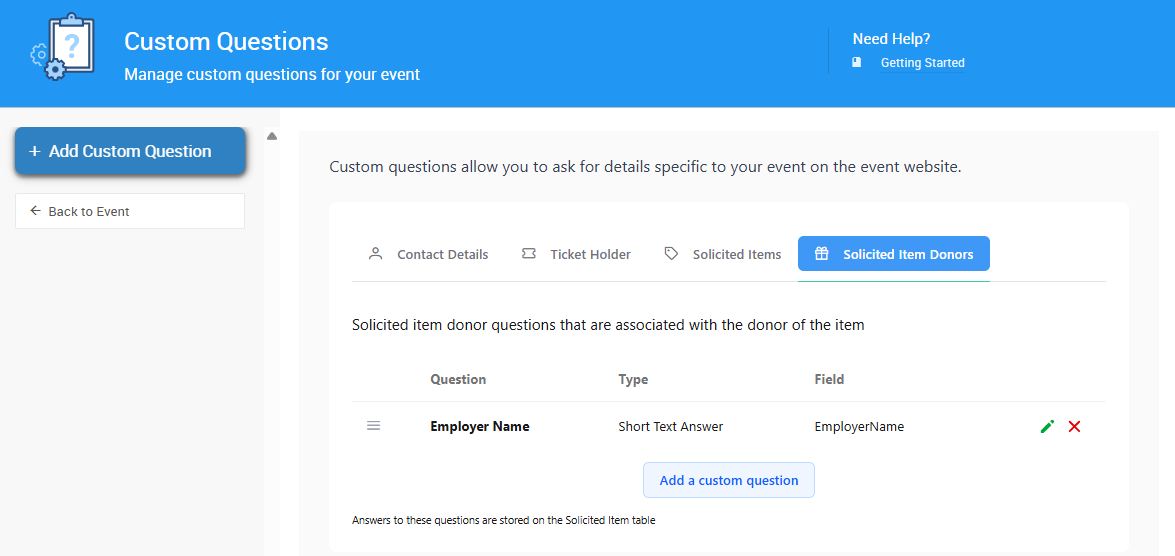Open the Ticket Holder tab
1175x556 pixels.
coord(576,254)
